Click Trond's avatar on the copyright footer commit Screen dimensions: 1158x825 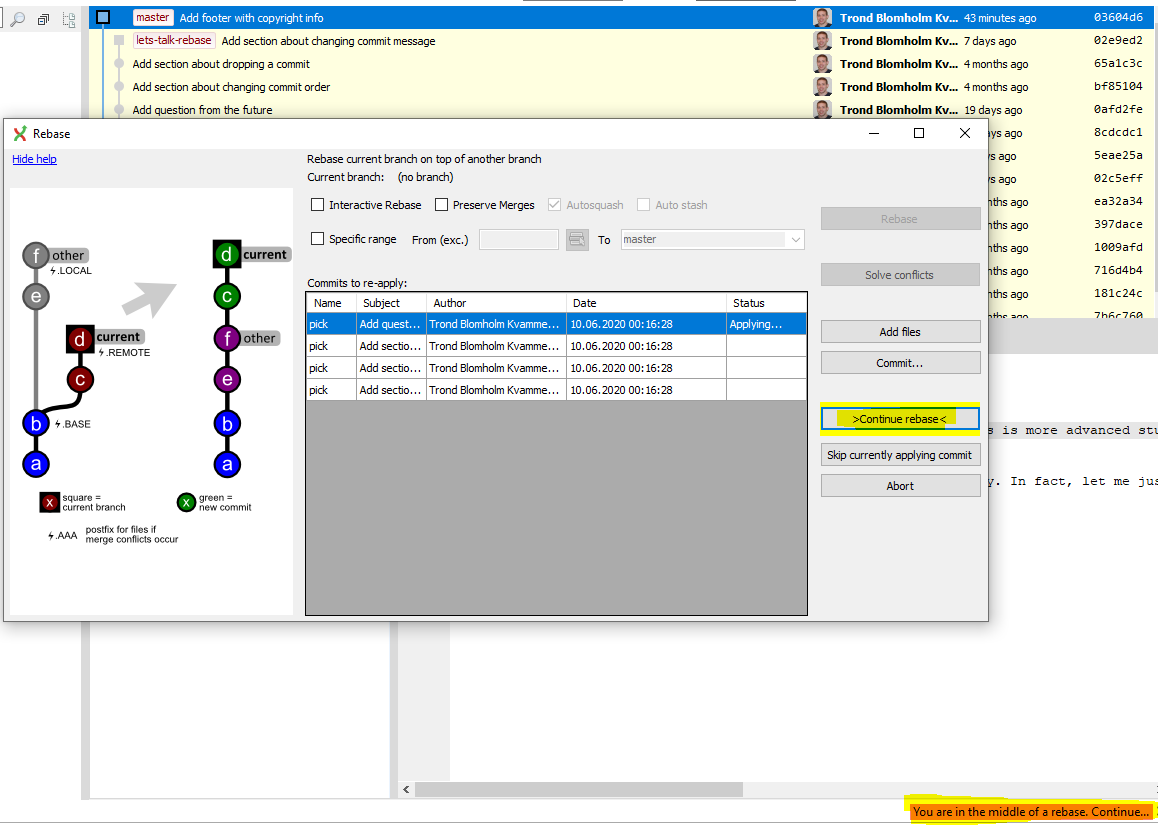click(x=821, y=17)
